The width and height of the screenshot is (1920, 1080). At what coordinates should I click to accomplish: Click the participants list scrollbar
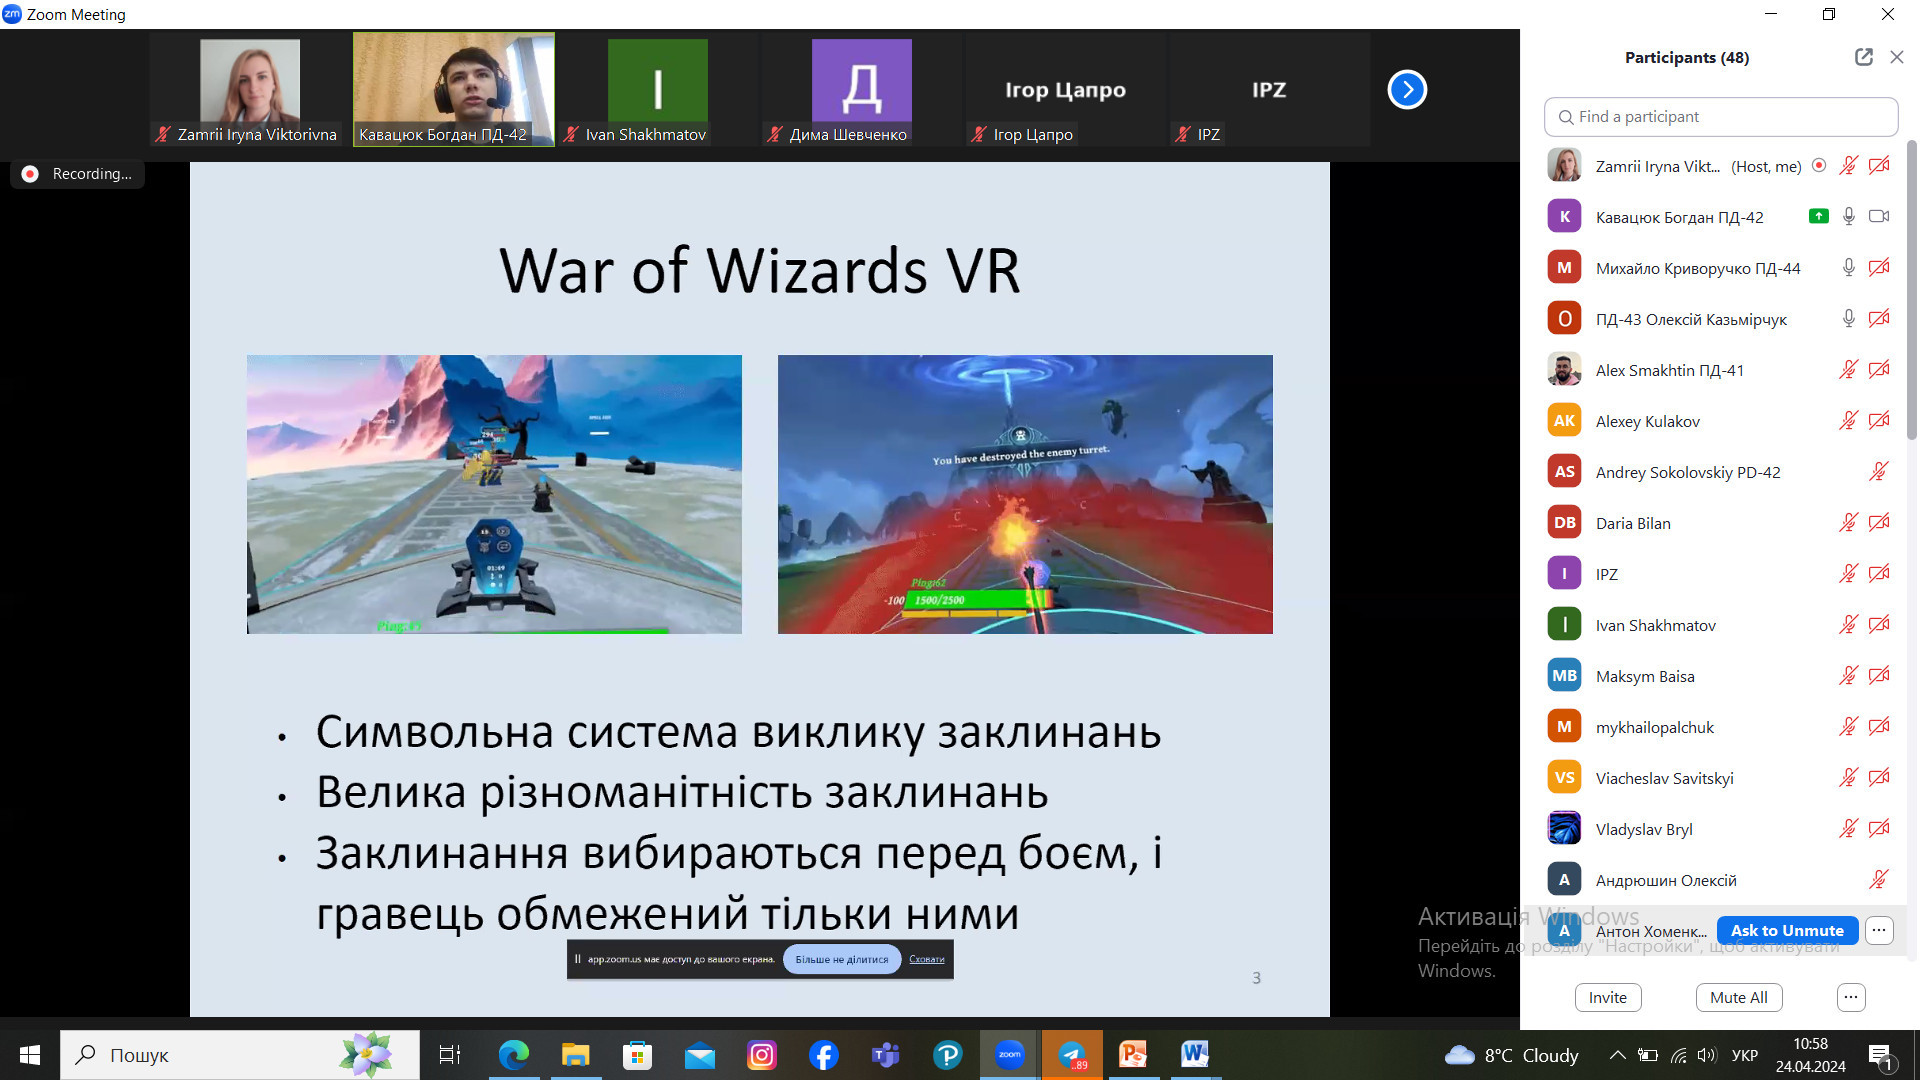tap(1912, 290)
